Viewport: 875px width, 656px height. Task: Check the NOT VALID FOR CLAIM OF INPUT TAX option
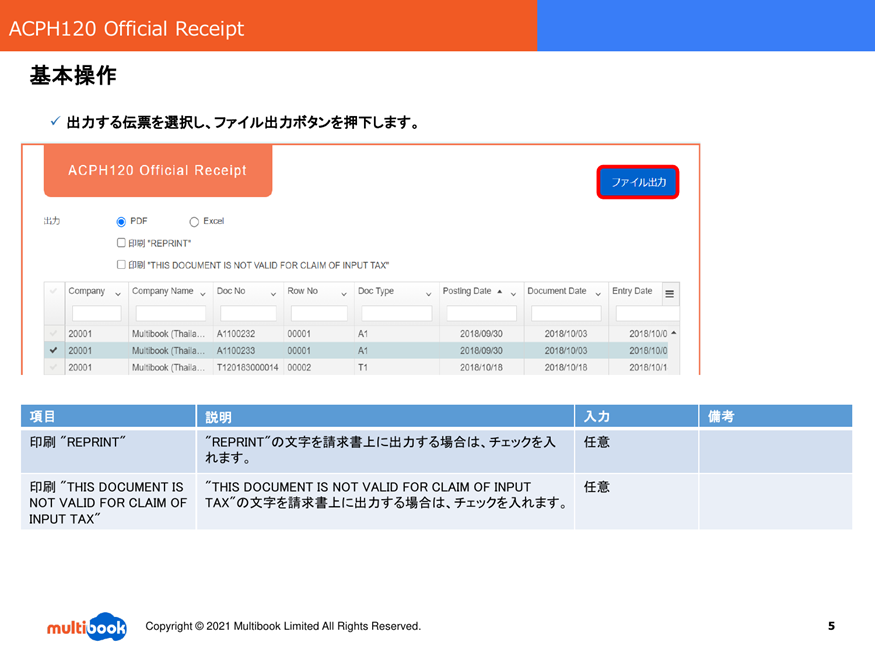tap(121, 264)
